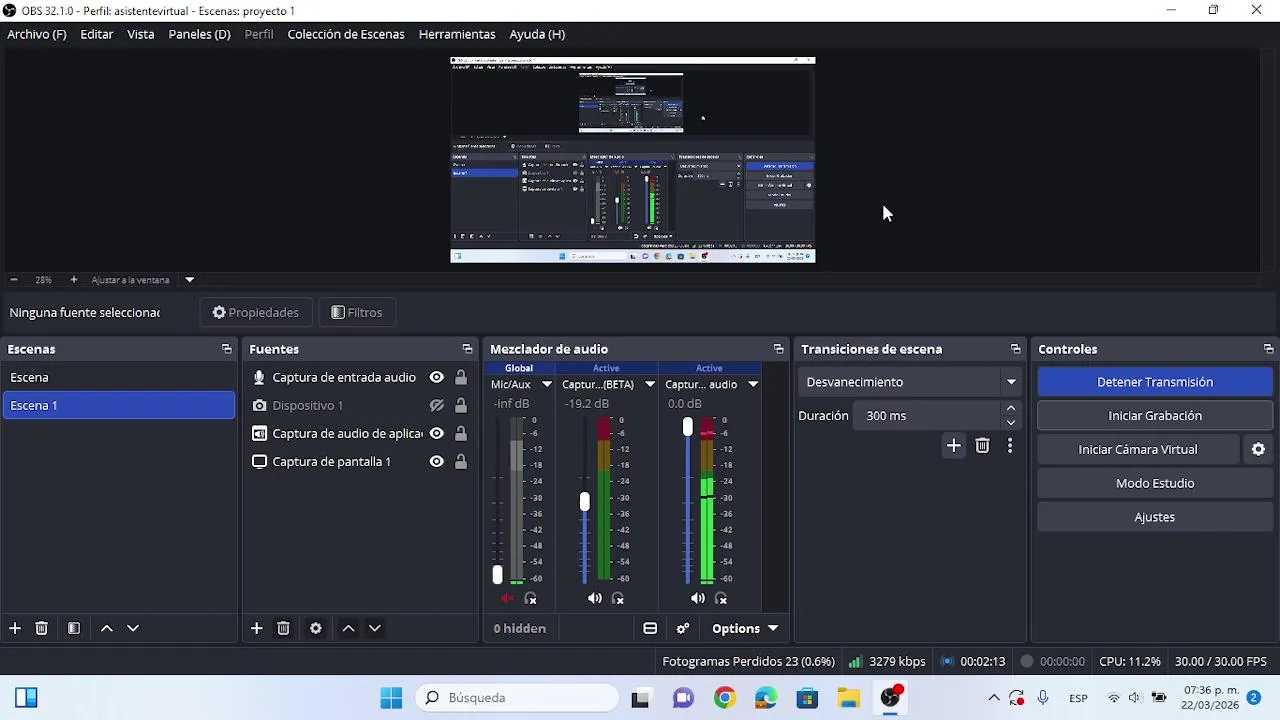The height and width of the screenshot is (720, 1280).
Task: Open the Editar menu
Action: pos(97,34)
